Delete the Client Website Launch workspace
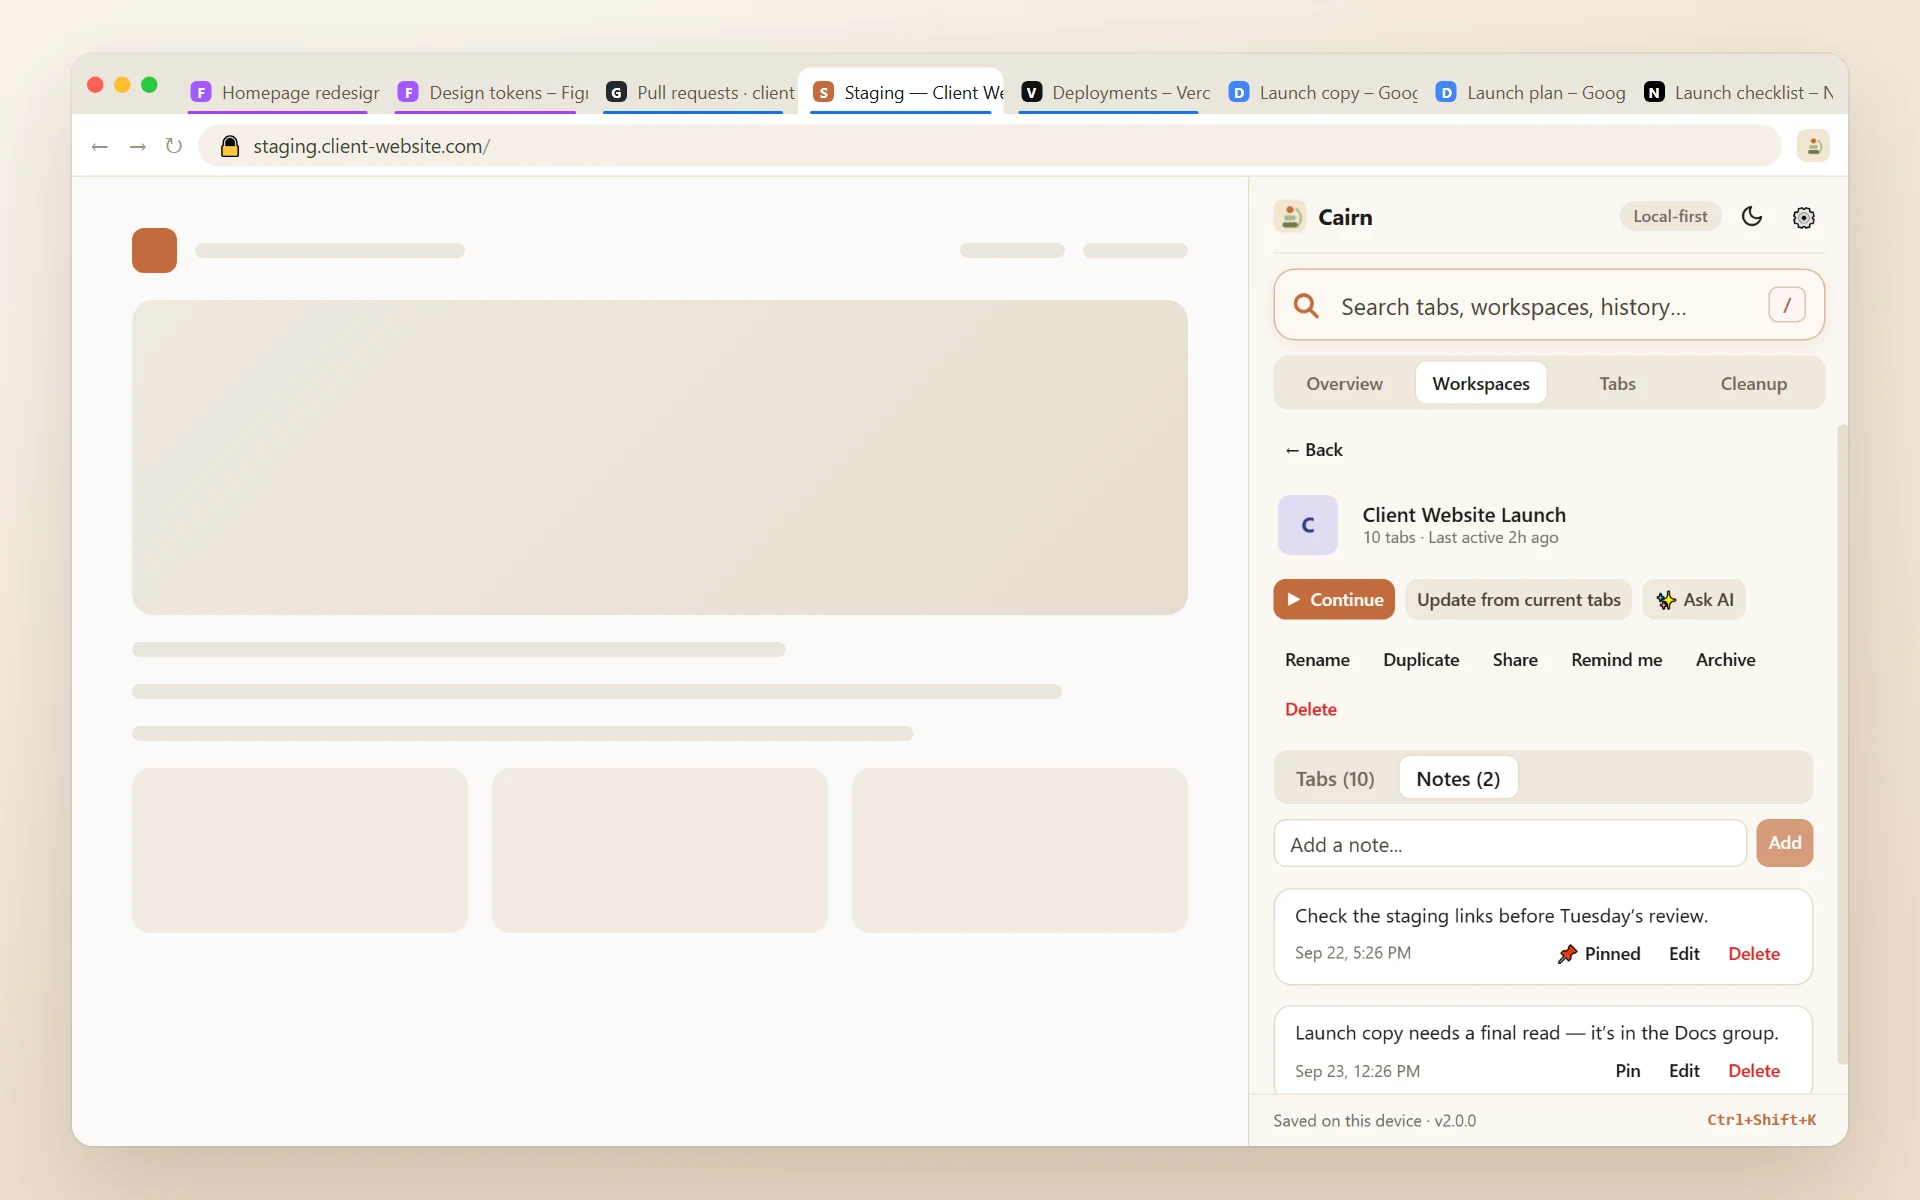Viewport: 1920px width, 1200px height. click(1310, 709)
